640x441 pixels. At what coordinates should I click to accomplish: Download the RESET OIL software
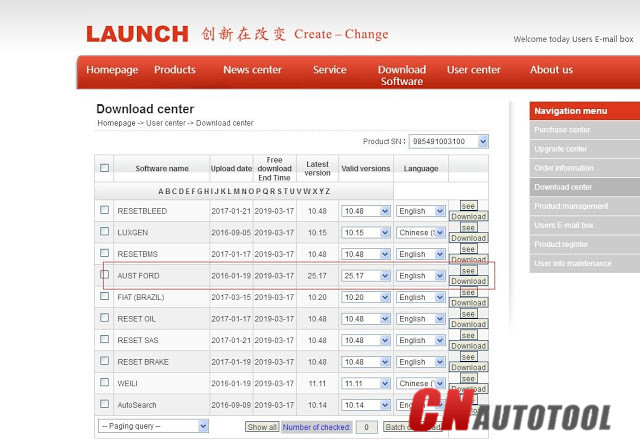469,324
